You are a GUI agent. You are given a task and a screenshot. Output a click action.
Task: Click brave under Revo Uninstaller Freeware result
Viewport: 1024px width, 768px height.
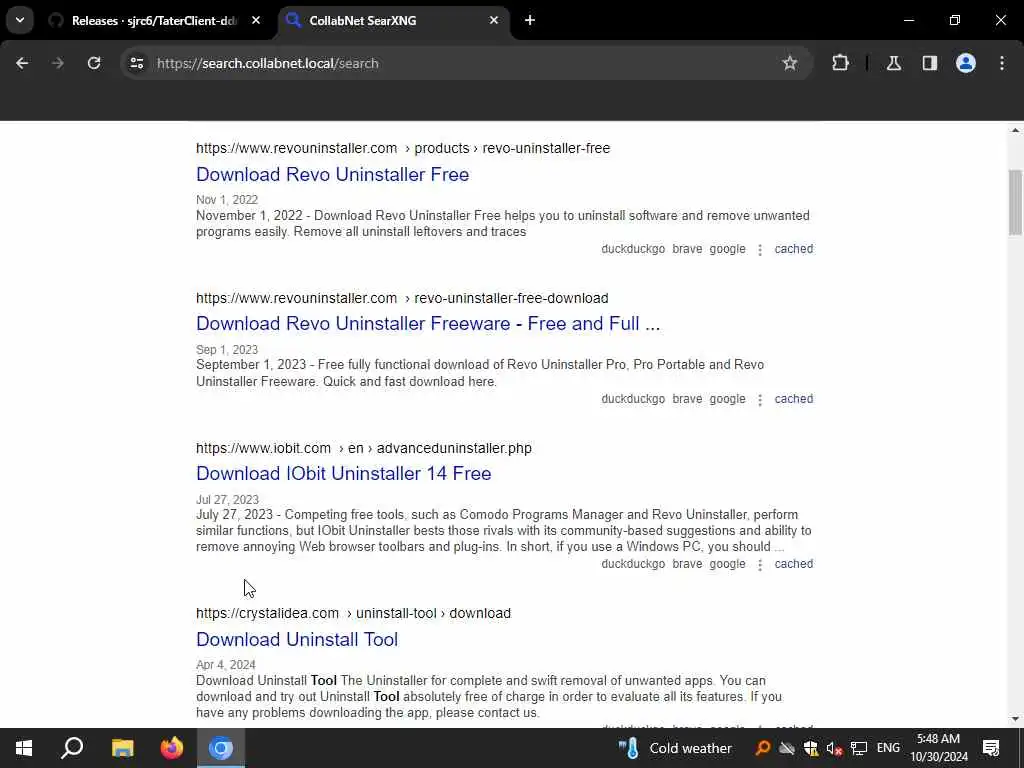point(687,399)
